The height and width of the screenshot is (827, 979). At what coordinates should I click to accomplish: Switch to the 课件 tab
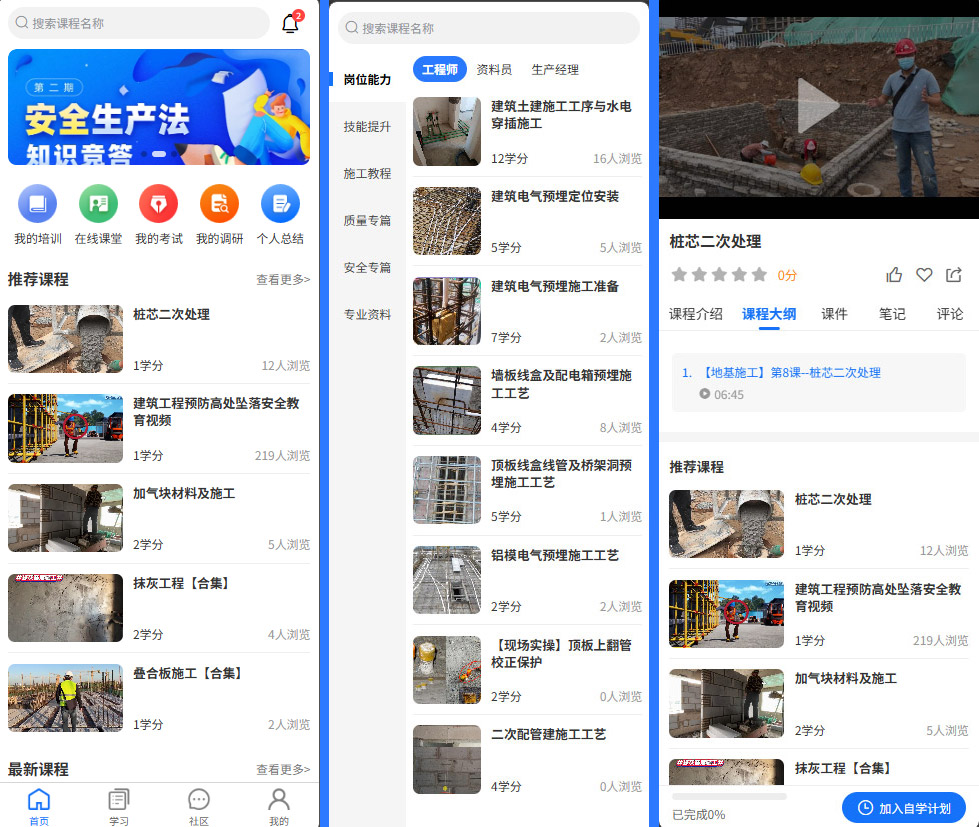click(x=834, y=314)
